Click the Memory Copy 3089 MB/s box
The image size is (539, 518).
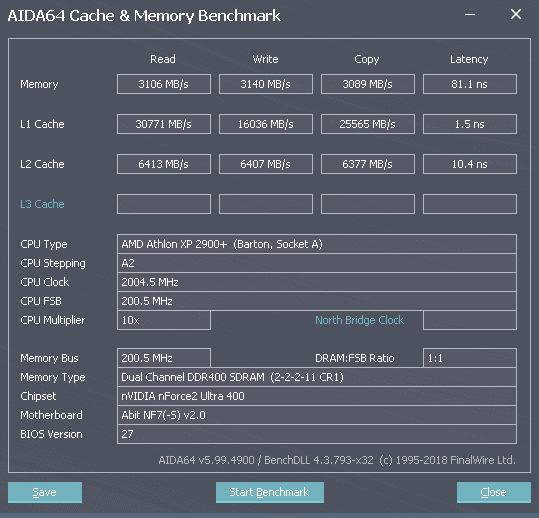(368, 84)
